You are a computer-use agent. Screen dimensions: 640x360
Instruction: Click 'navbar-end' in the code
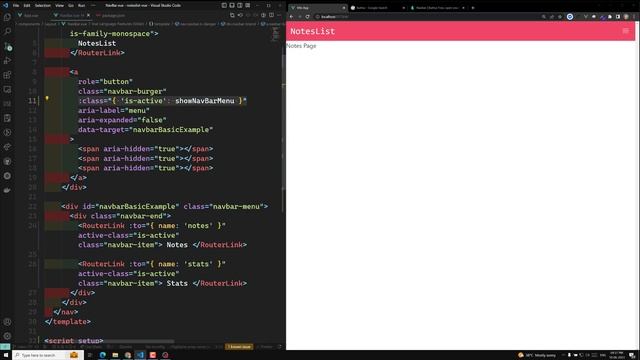pos(142,216)
